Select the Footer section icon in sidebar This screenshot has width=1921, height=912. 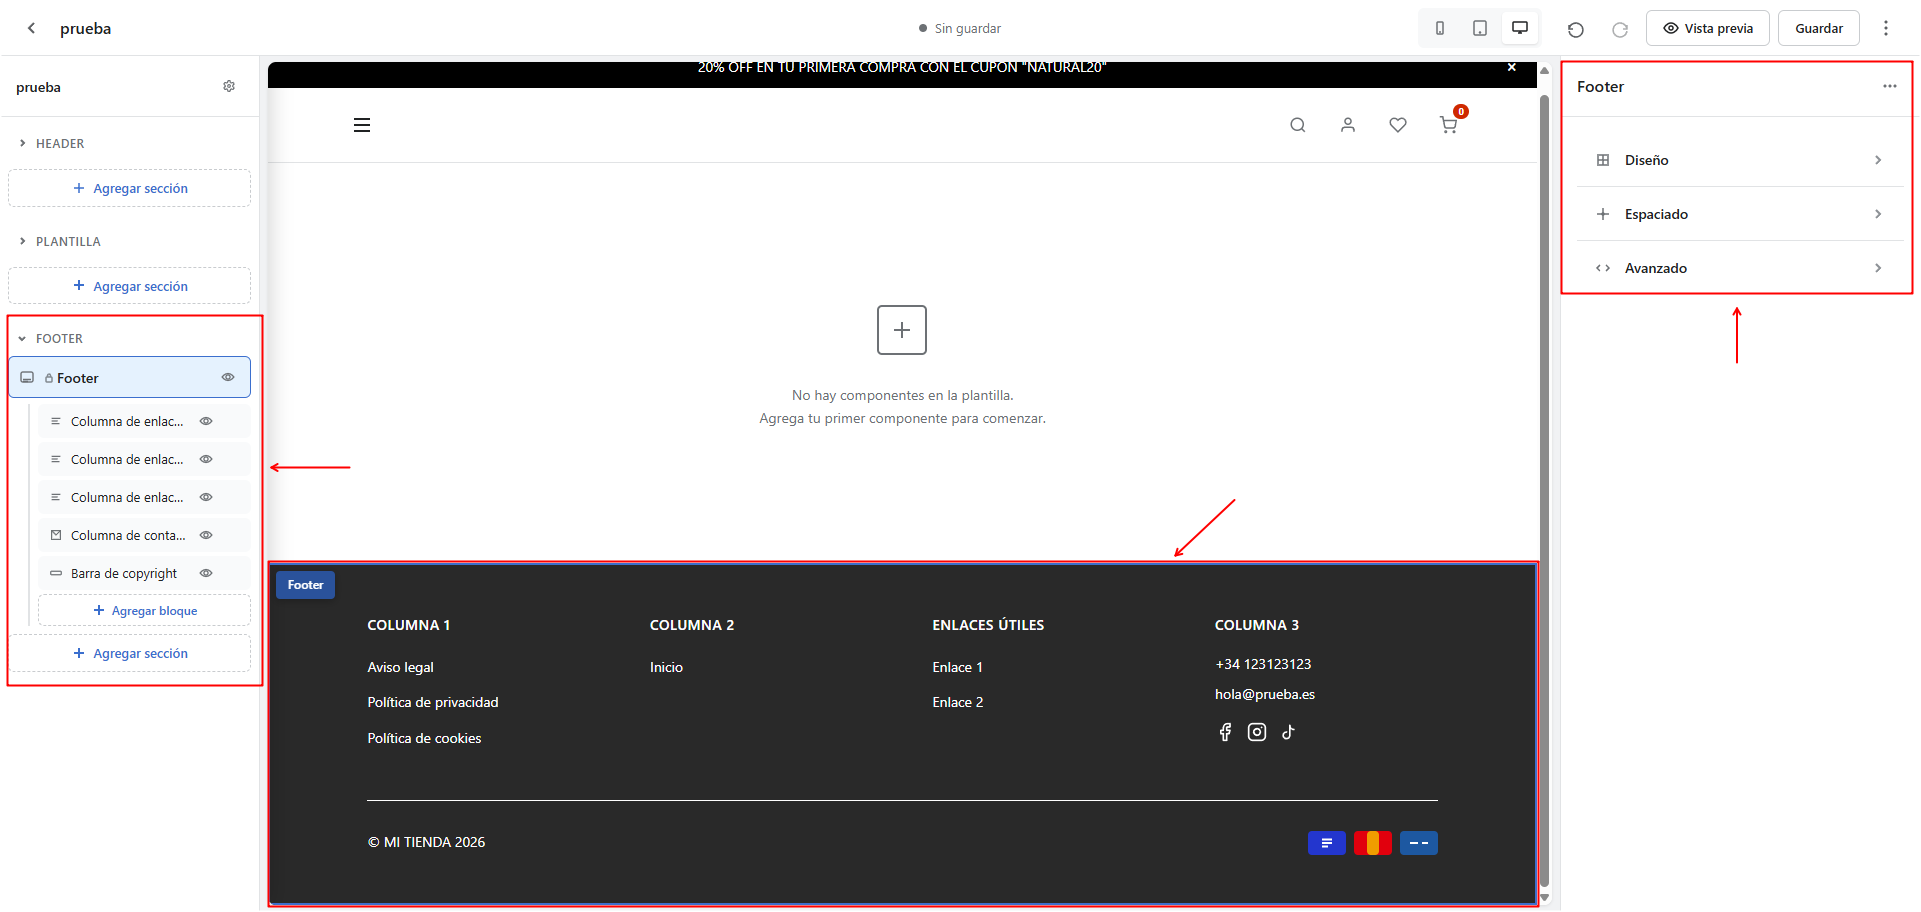[x=27, y=377]
